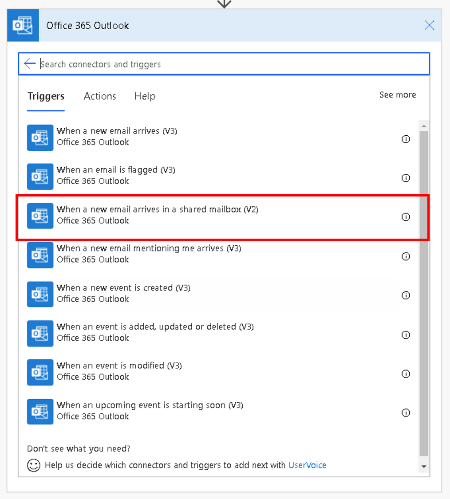Show info for When a new event is created
The image size is (450, 499).
pos(406,295)
